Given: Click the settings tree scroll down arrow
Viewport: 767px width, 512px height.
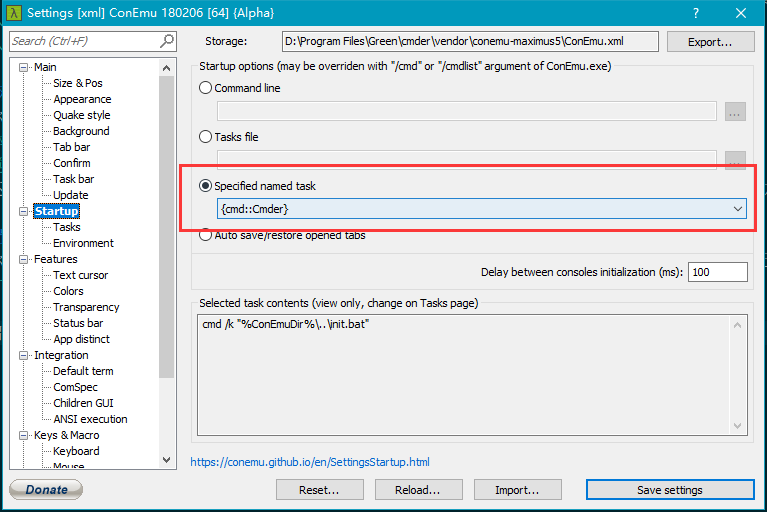Looking at the screenshot, I should click(x=166, y=460).
